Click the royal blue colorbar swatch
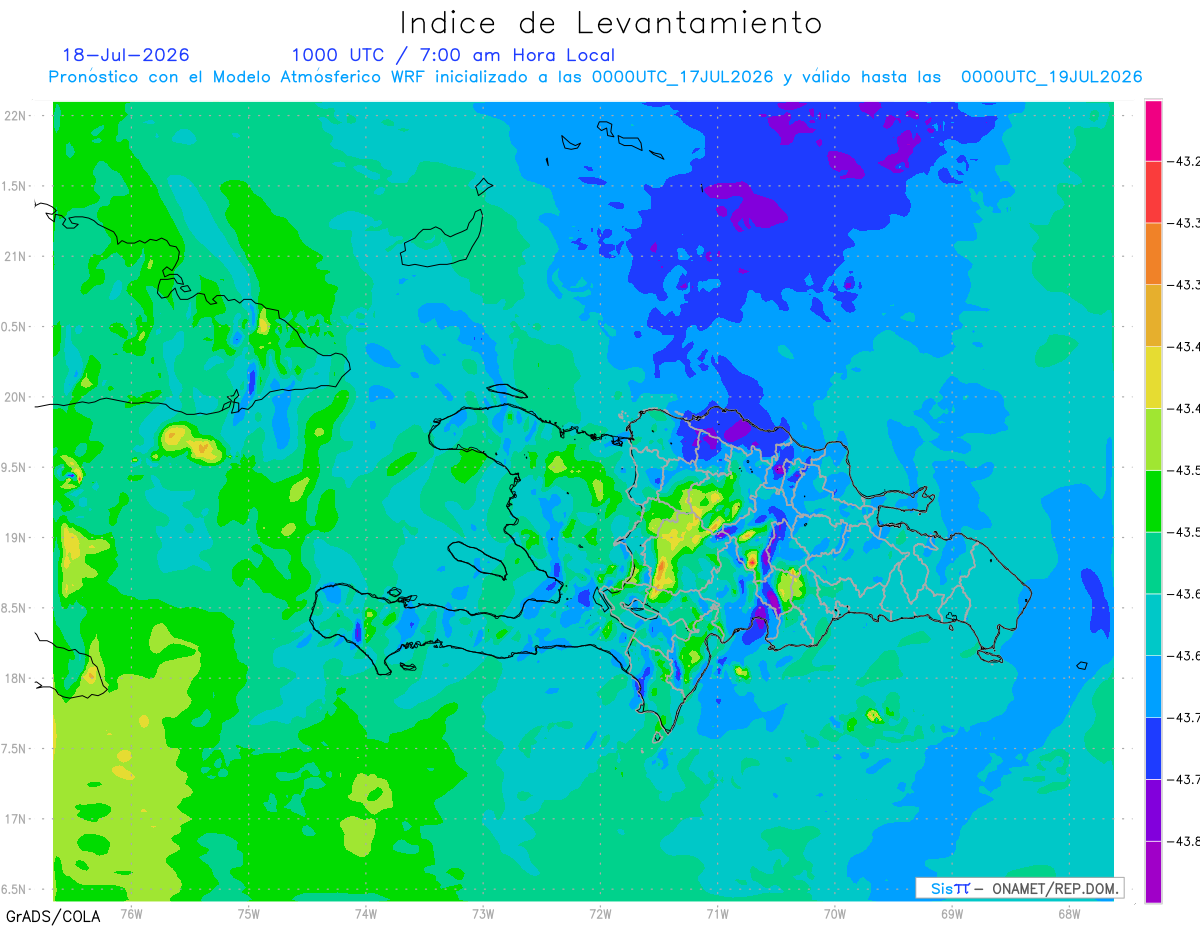 [1153, 748]
